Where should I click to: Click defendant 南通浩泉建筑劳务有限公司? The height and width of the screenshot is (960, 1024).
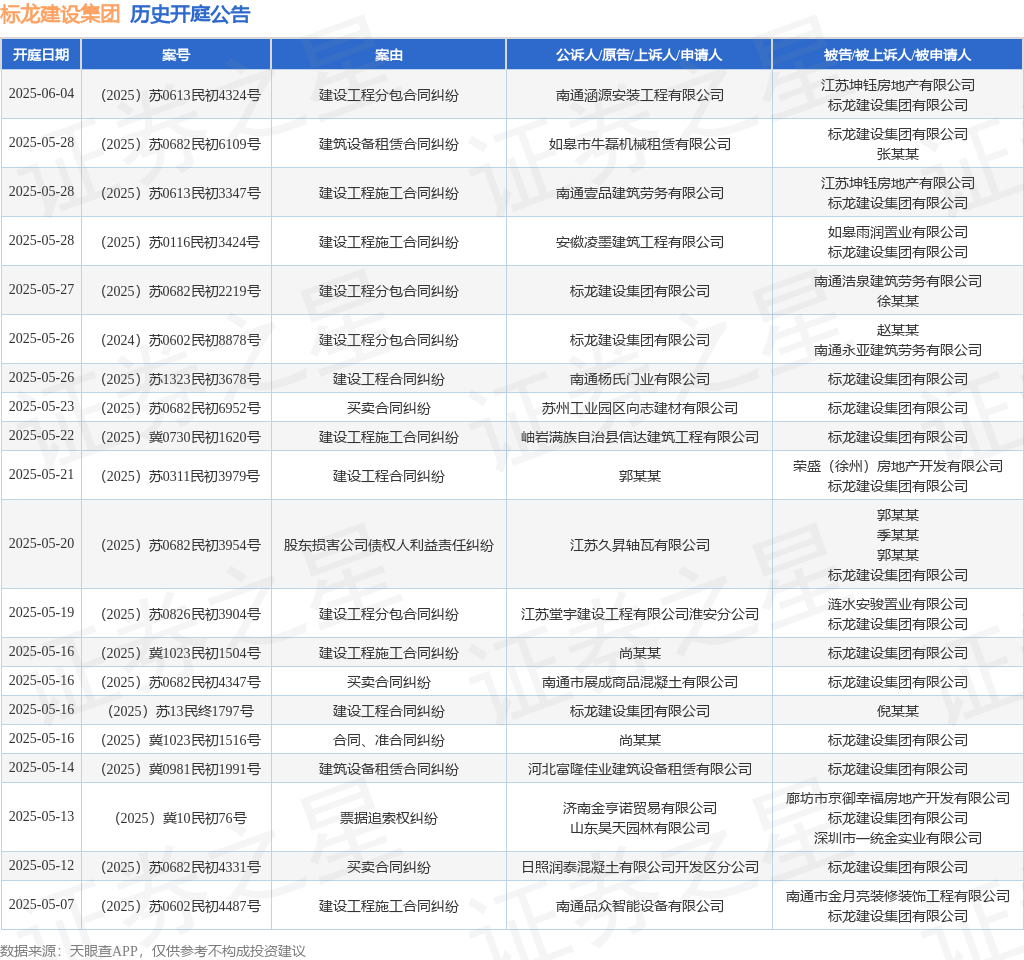pyautogui.click(x=897, y=281)
